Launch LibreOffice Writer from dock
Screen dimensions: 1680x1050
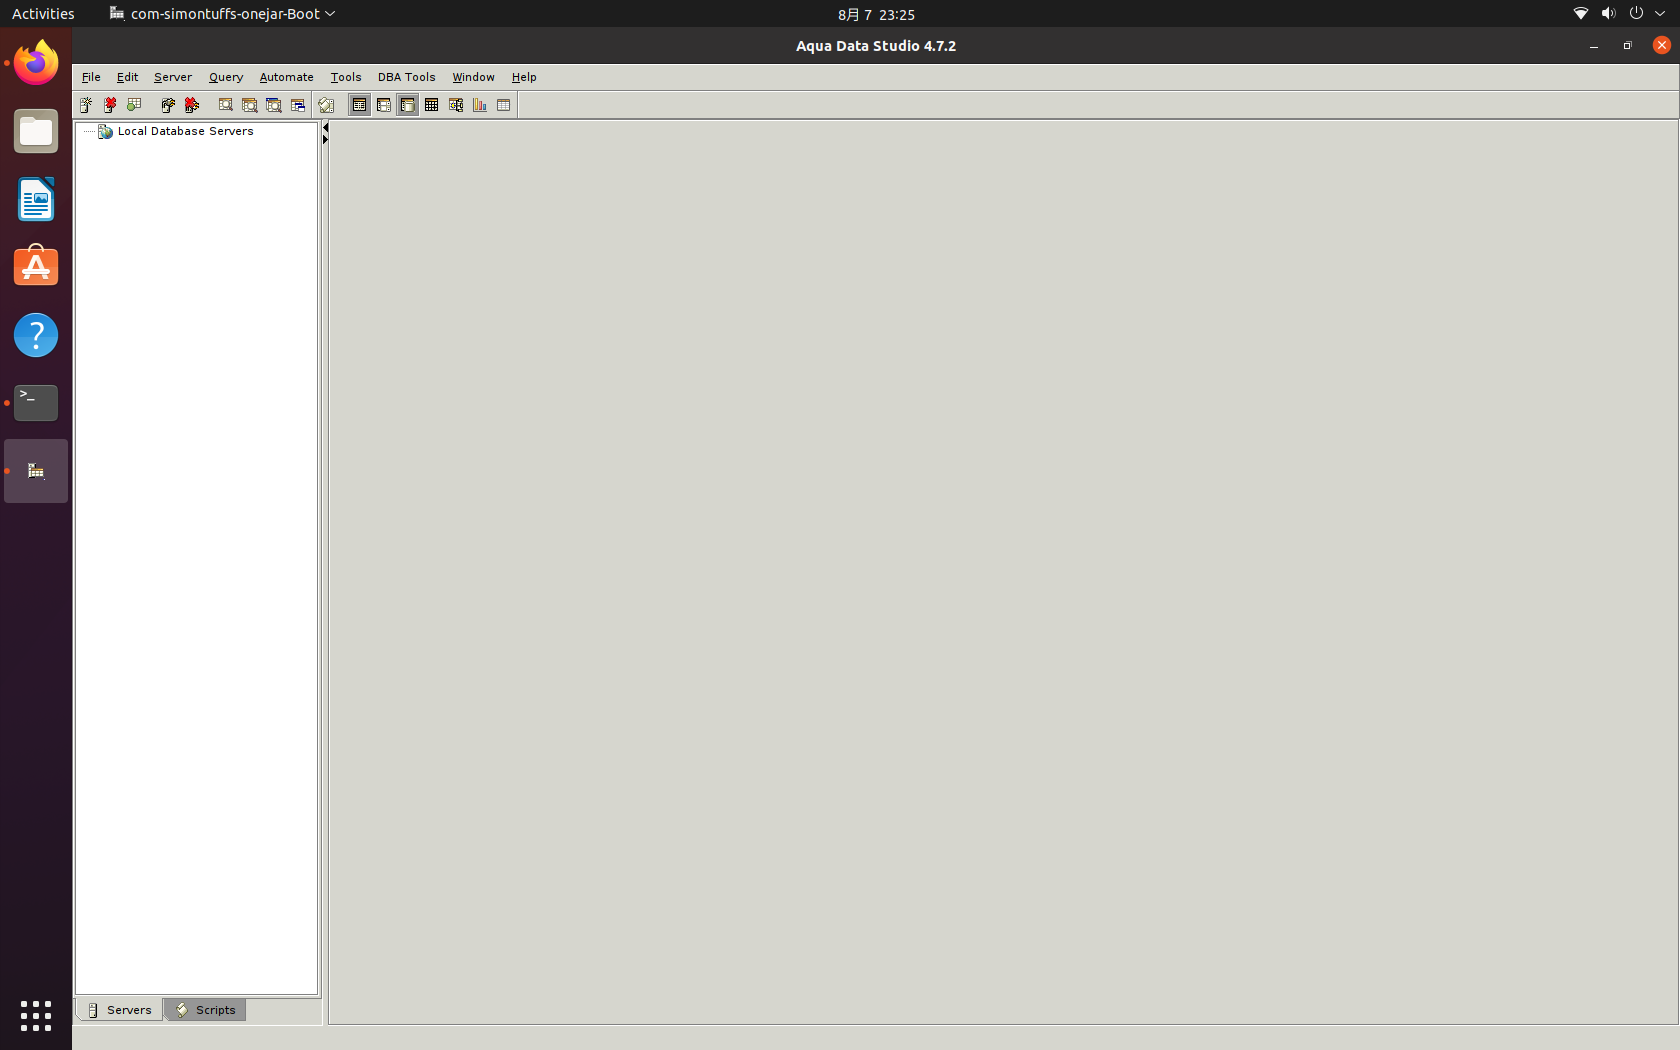(36, 199)
